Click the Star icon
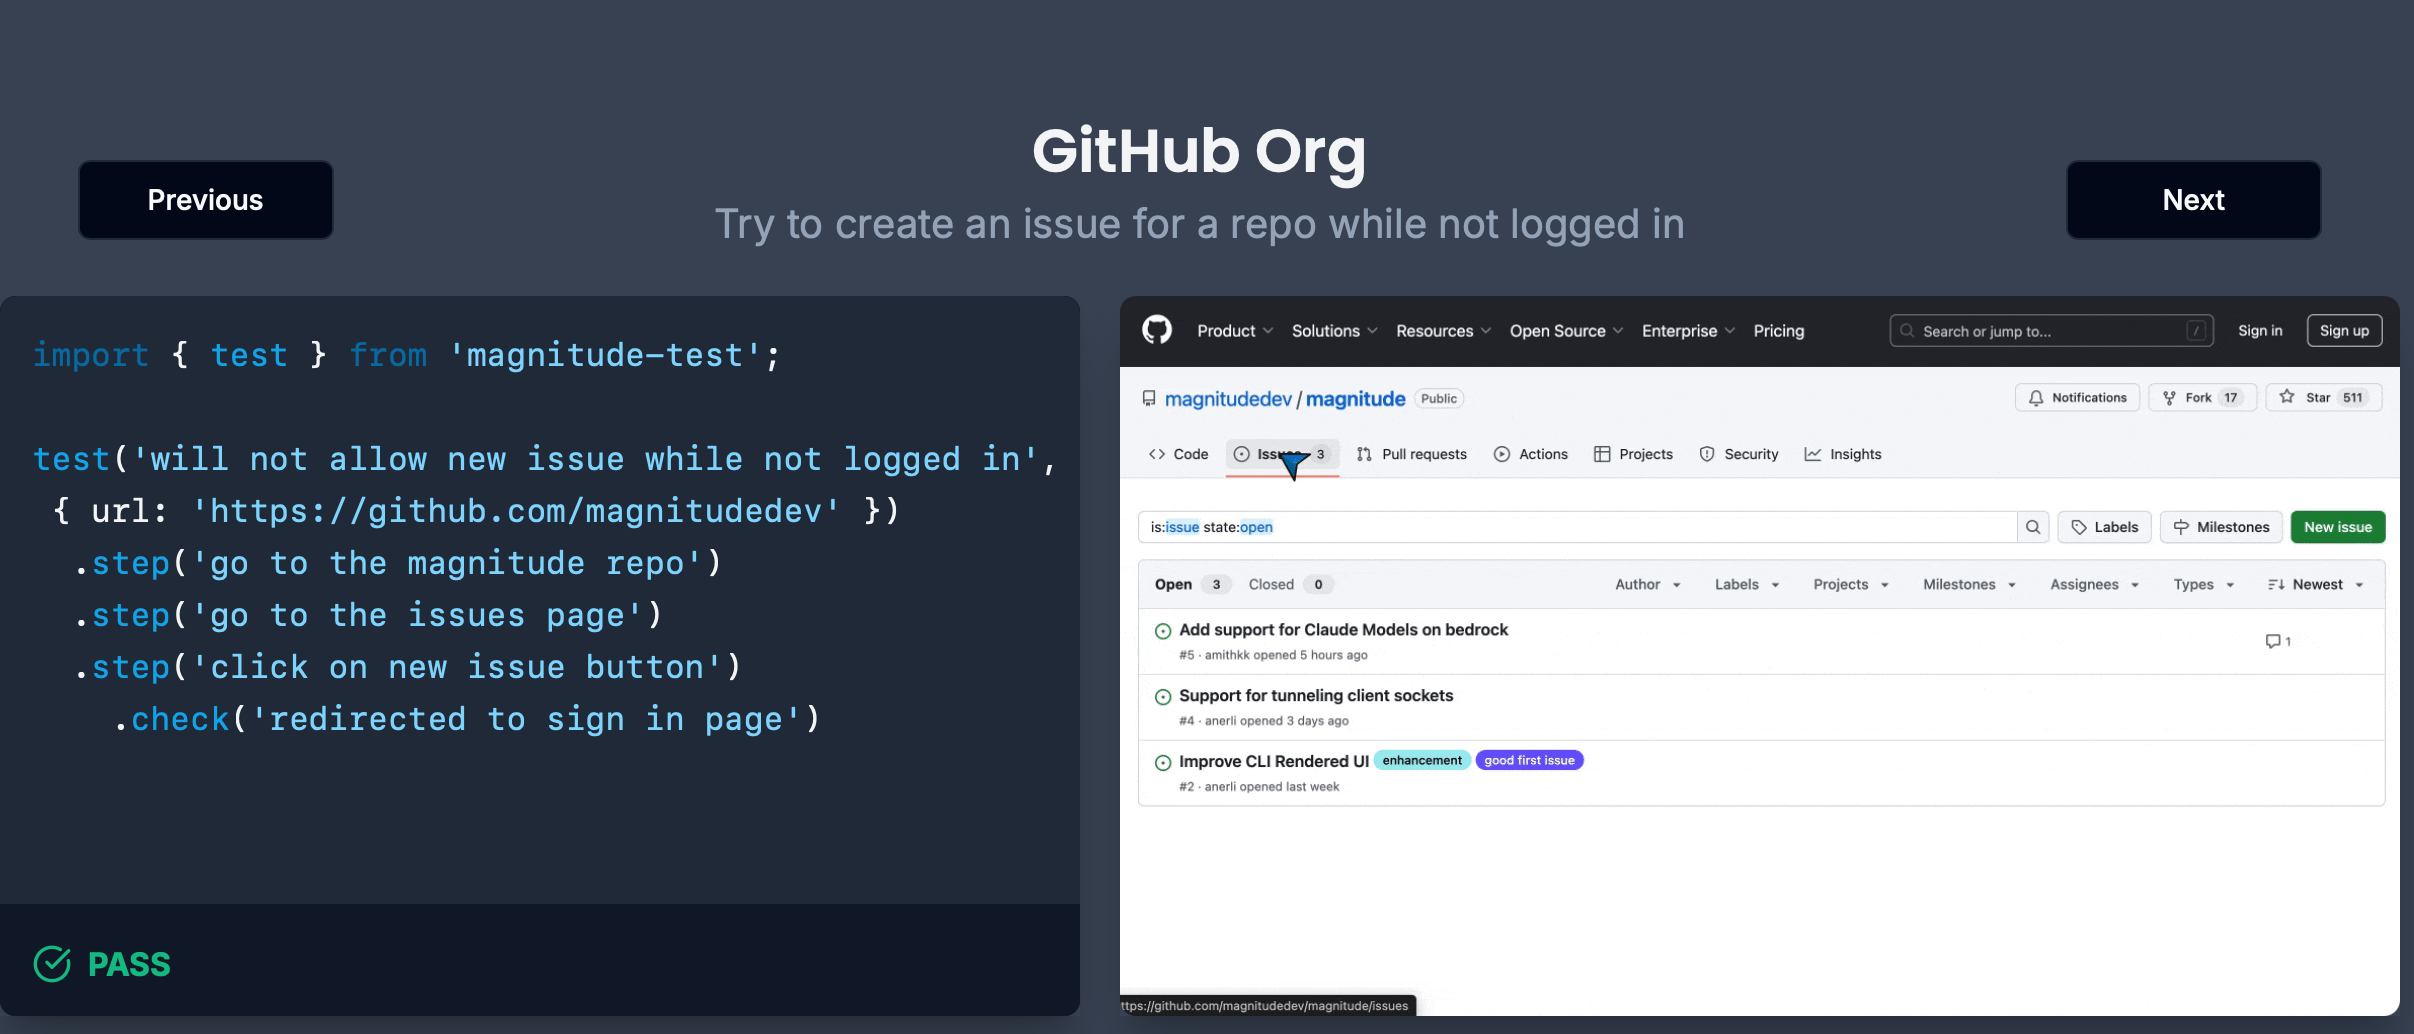 point(2287,397)
